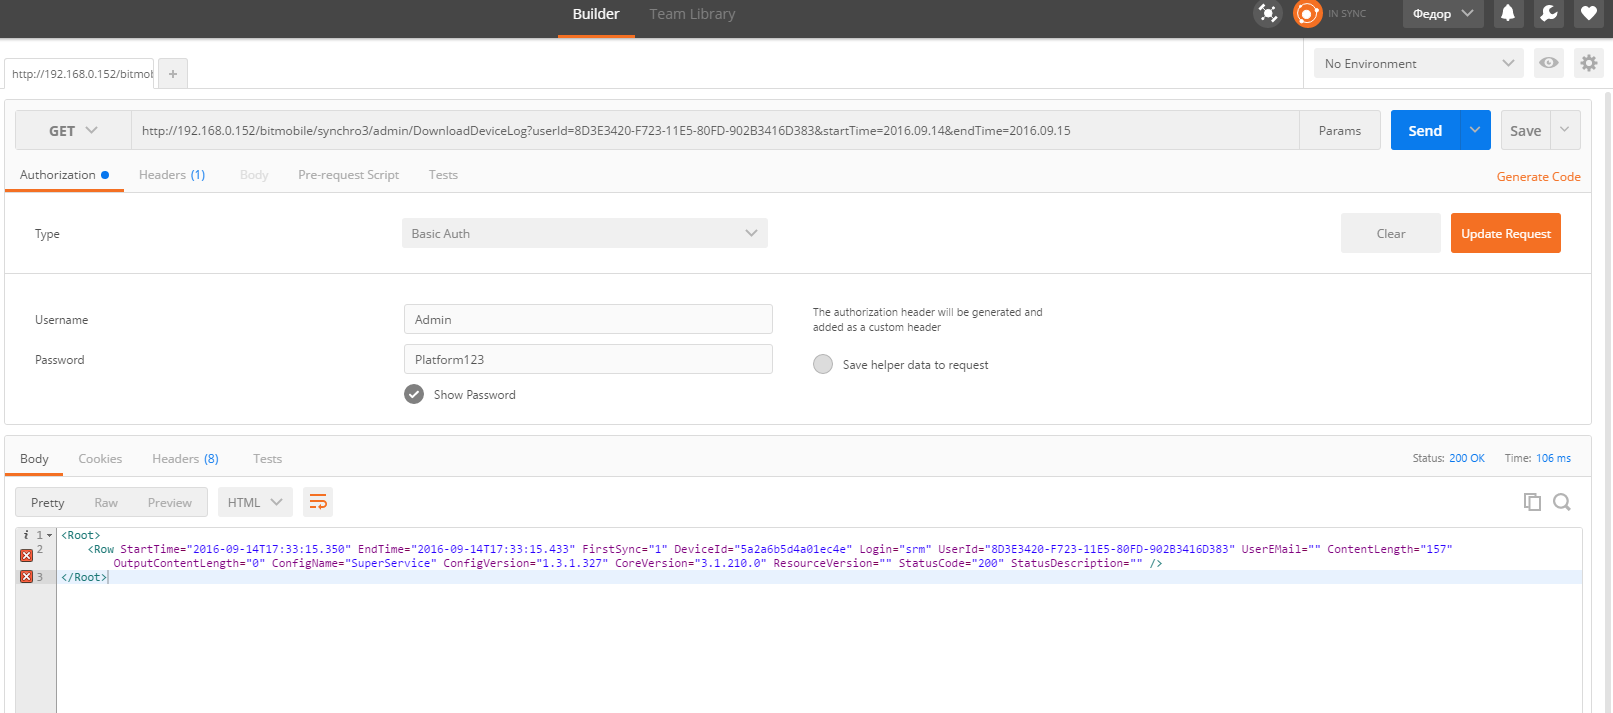Open environment quick look eye icon

1549,63
